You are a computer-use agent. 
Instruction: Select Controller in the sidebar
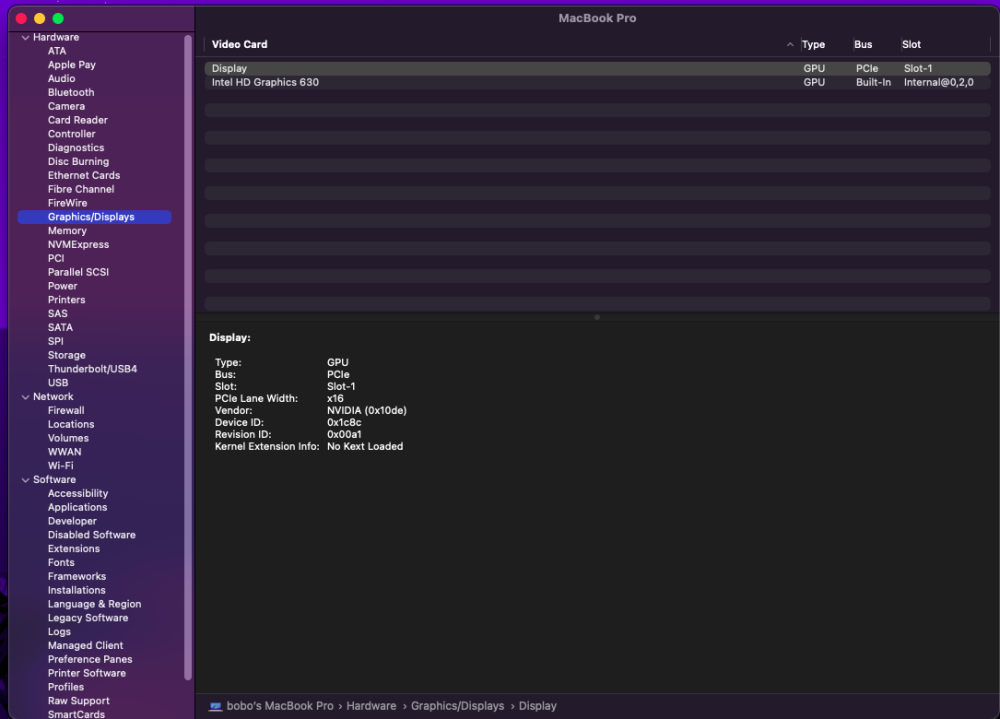(71, 134)
